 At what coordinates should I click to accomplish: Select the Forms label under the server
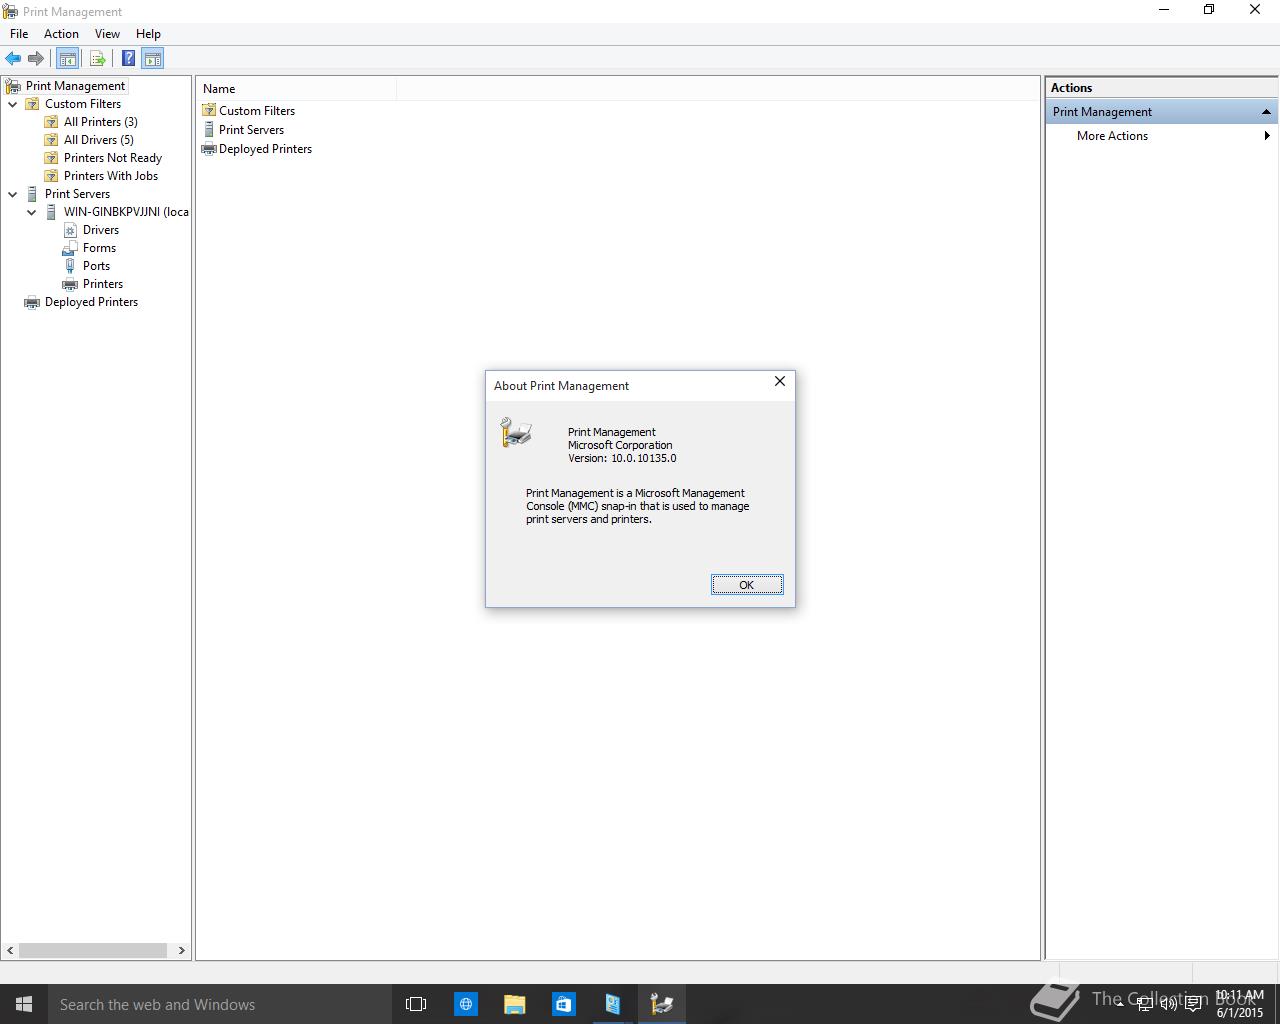coord(99,248)
